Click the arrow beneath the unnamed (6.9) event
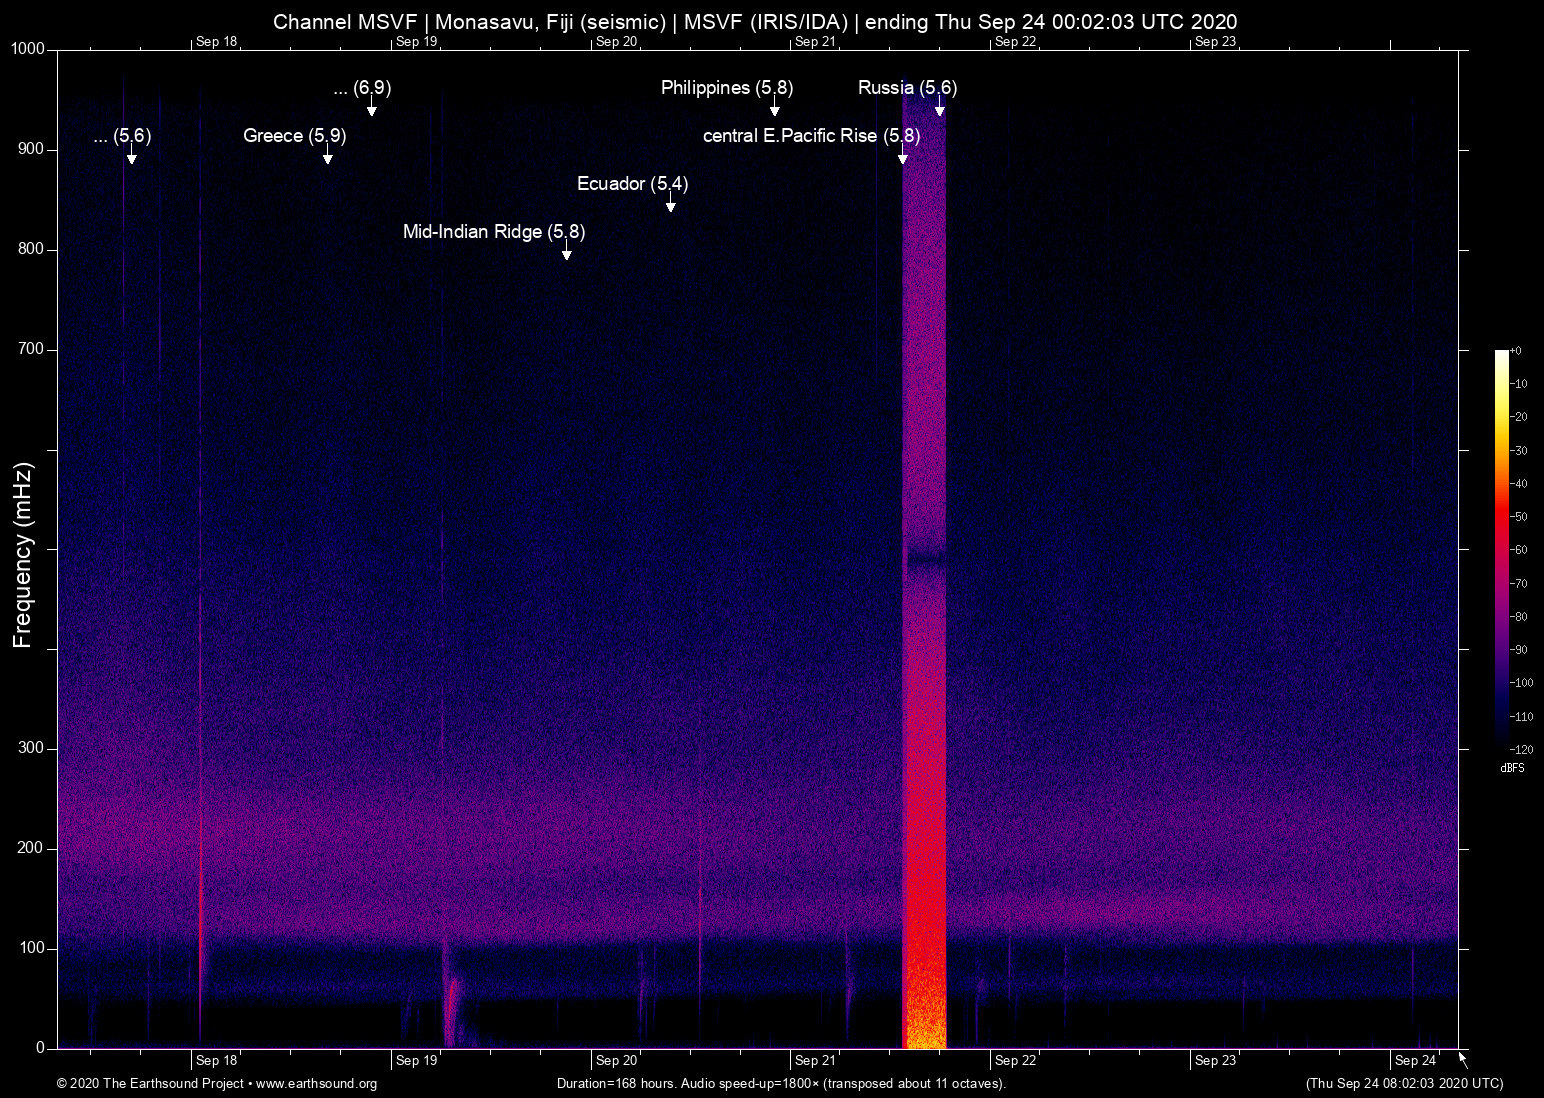Viewport: 1544px width, 1098px height. click(371, 108)
